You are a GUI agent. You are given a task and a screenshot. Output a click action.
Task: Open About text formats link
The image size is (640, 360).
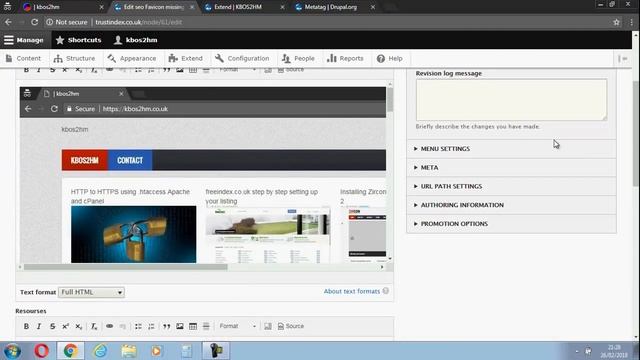coord(352,291)
